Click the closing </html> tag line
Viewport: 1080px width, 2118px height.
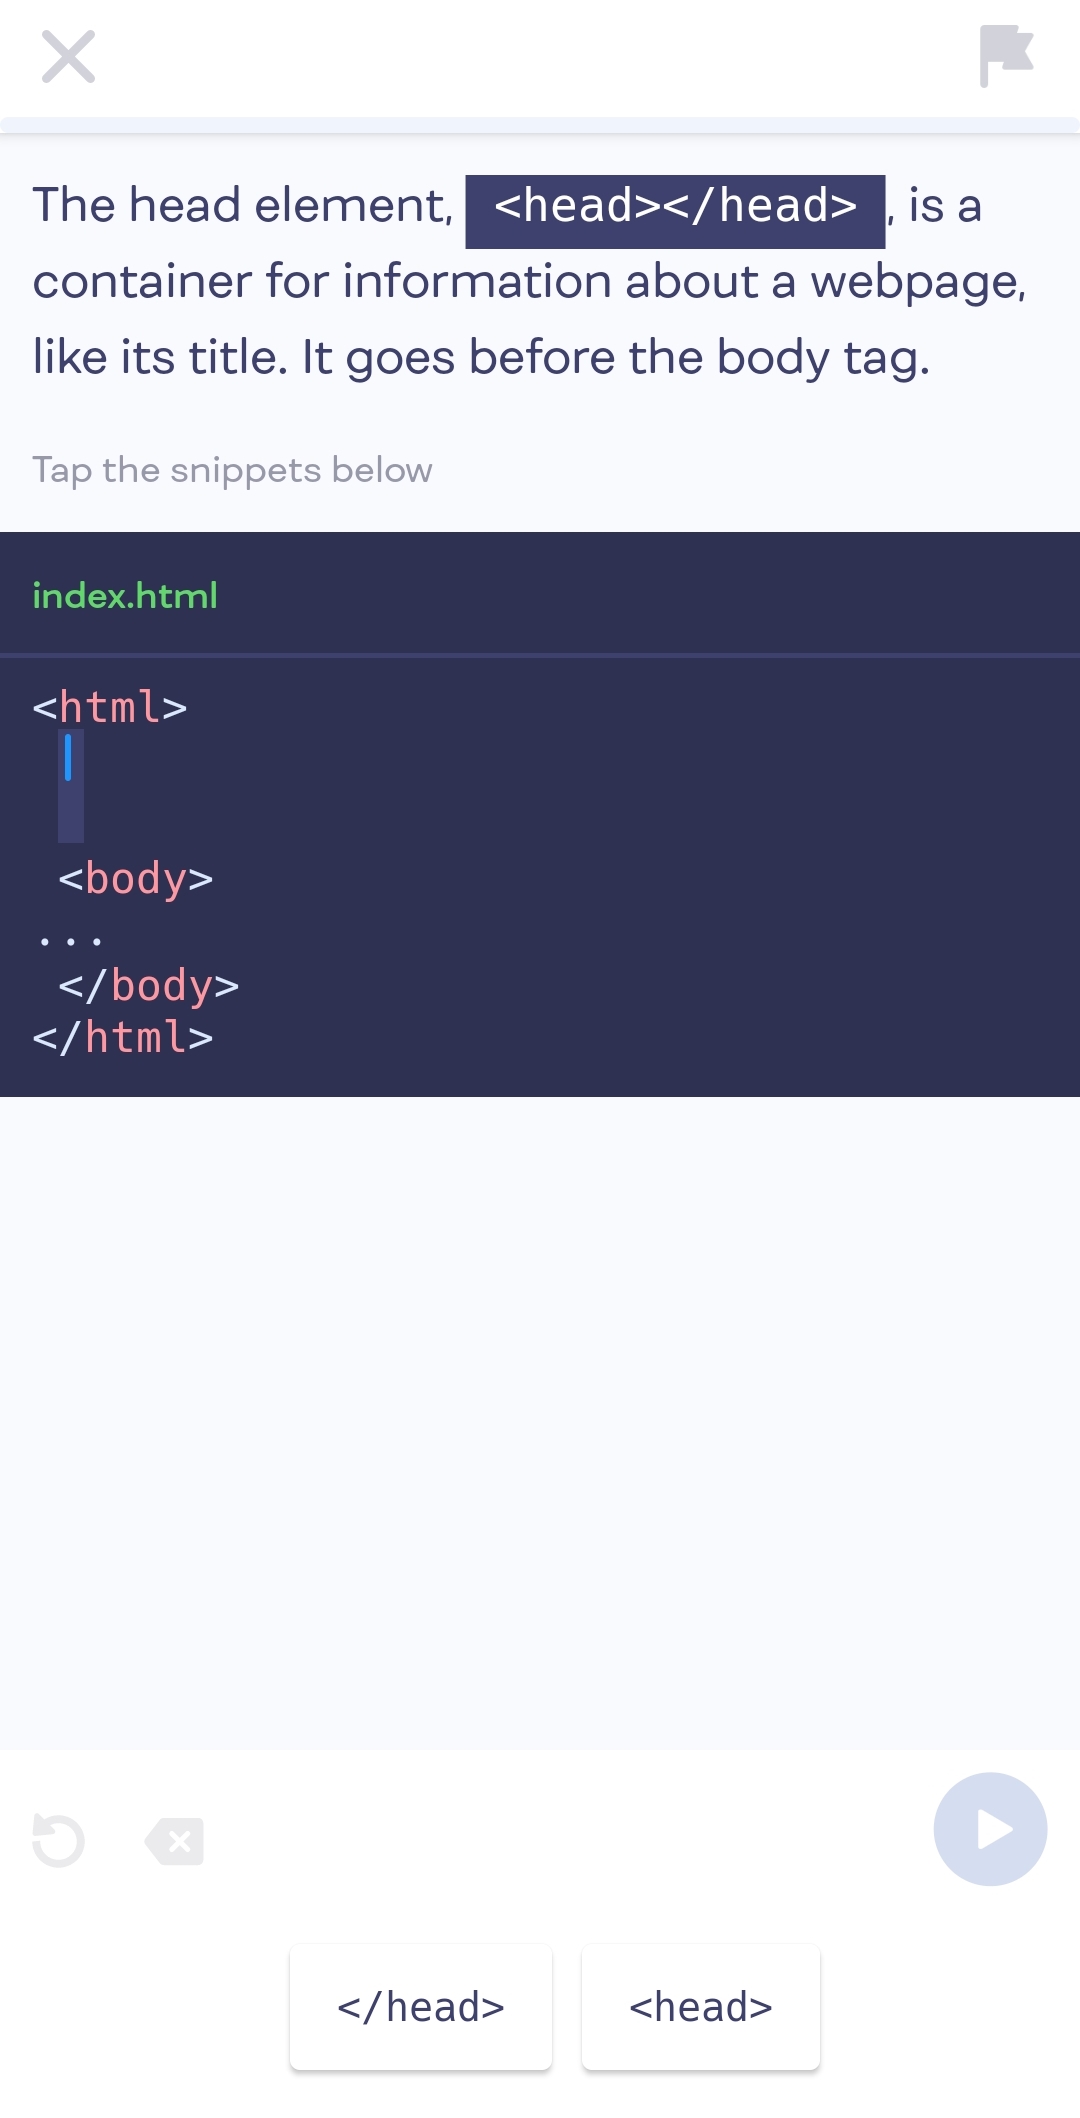click(x=123, y=1037)
